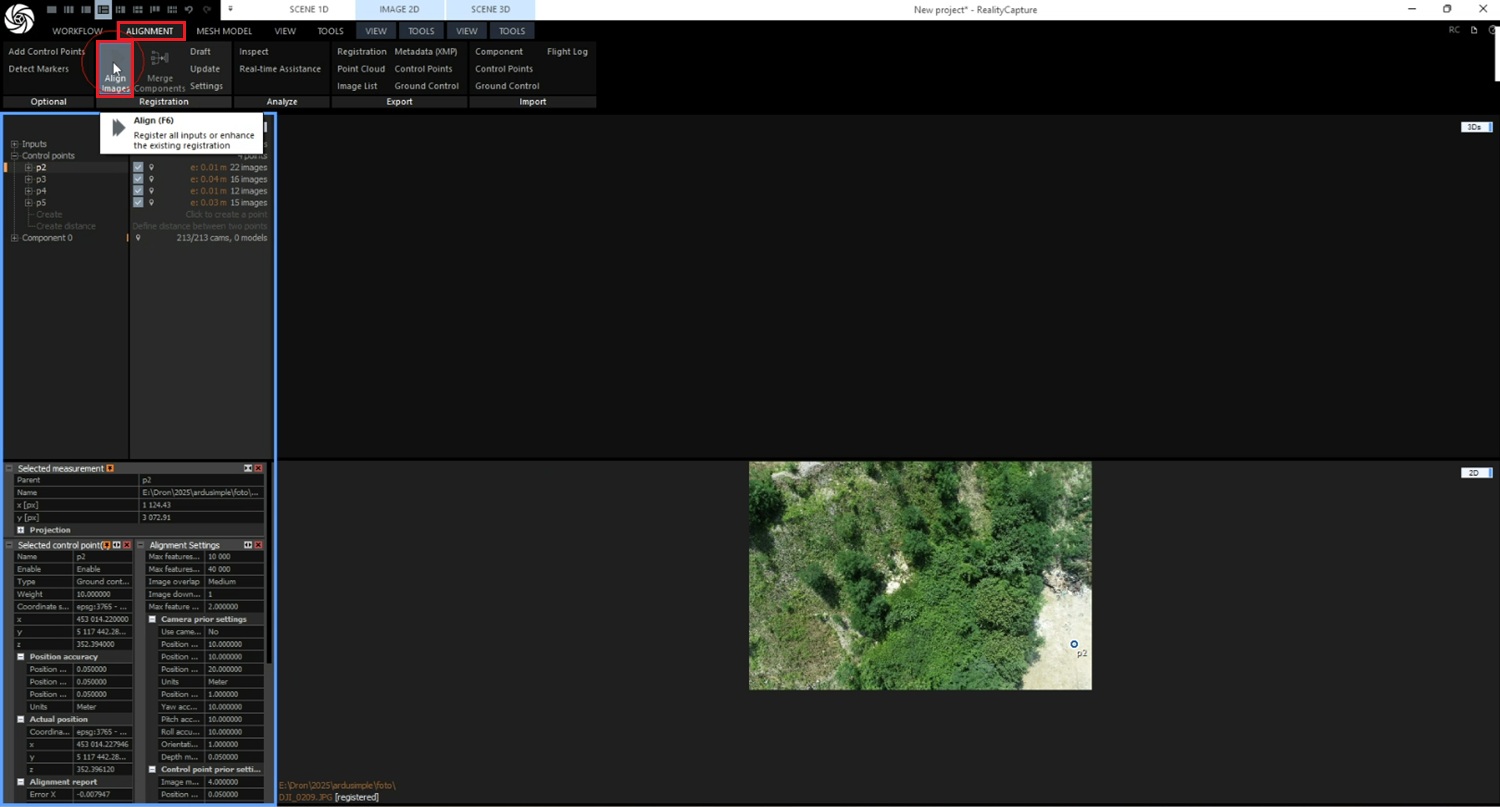Collapse the Camera prior settings section

coord(153,619)
